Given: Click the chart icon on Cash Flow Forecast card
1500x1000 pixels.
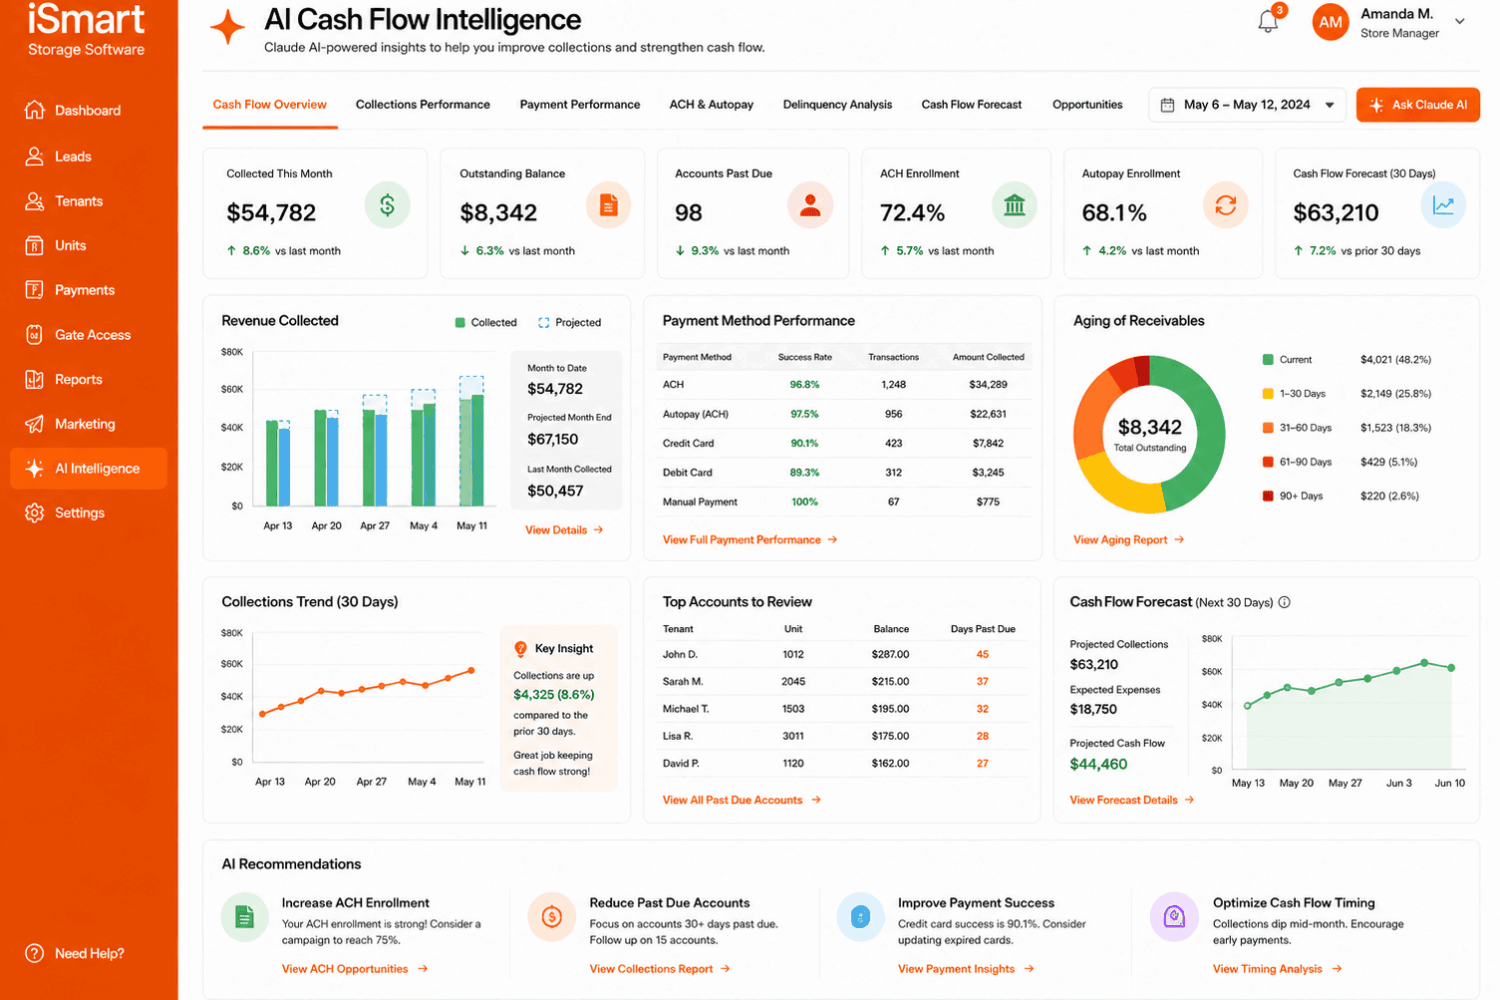Looking at the screenshot, I should [x=1443, y=205].
